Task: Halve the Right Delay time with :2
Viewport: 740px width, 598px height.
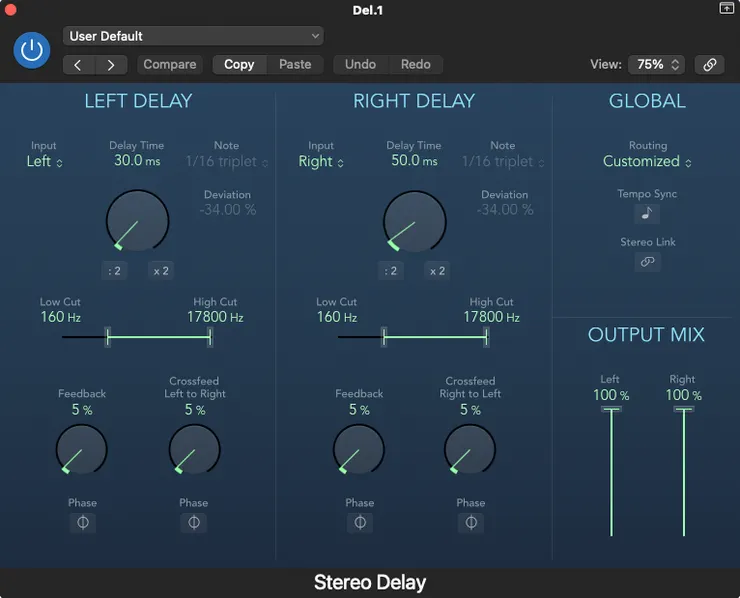Action: [x=391, y=271]
